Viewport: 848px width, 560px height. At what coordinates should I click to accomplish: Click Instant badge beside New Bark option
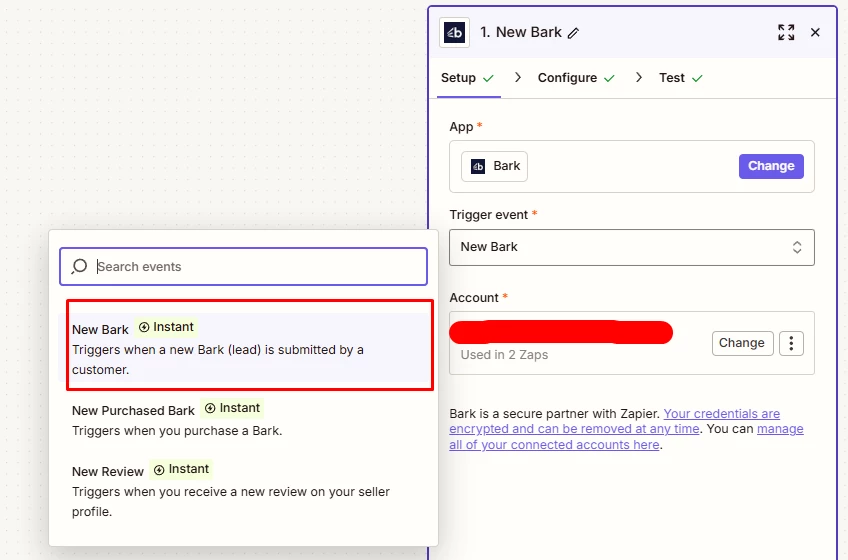pyautogui.click(x=166, y=327)
